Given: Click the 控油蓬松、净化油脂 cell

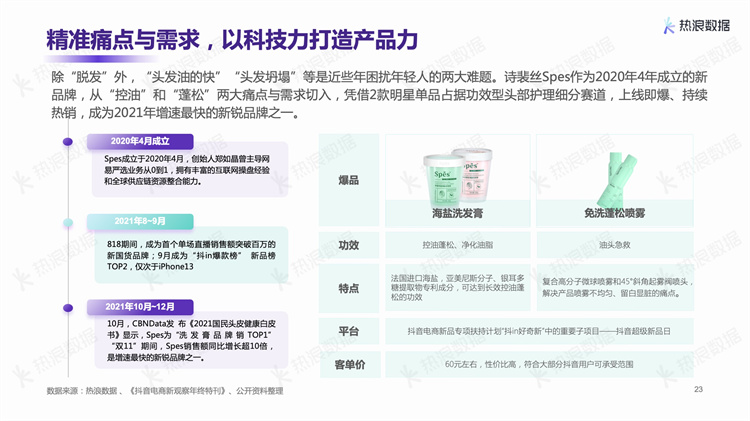Looking at the screenshot, I should (456, 245).
